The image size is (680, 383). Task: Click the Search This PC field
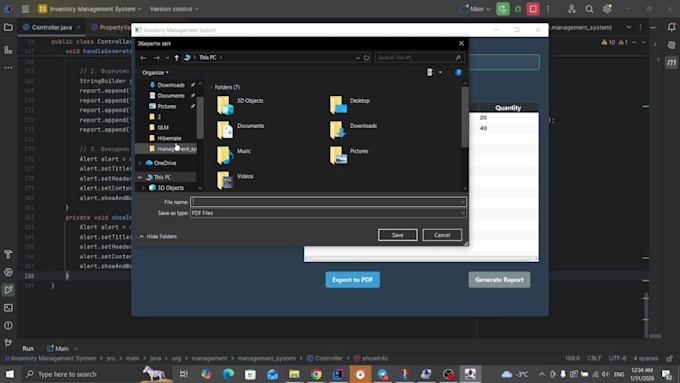click(x=419, y=58)
